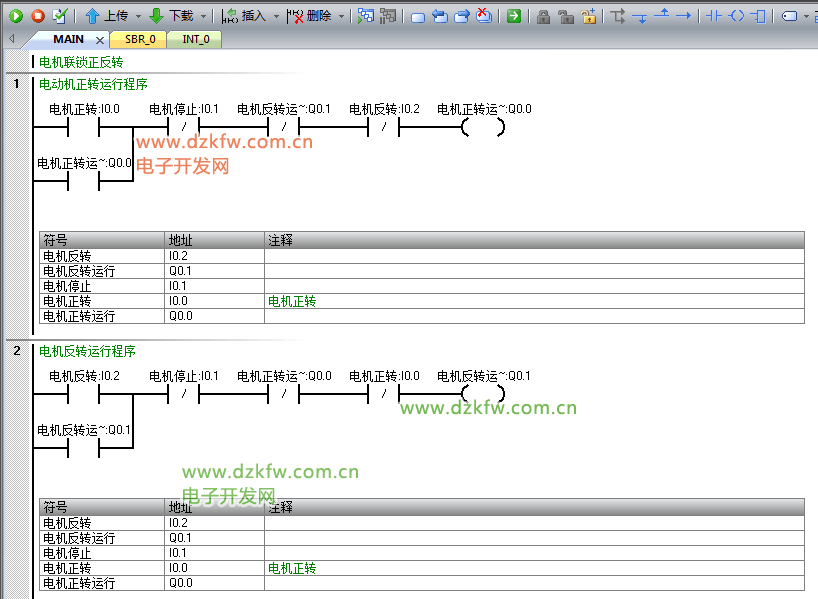Insert a contact from the toolbar
The height and width of the screenshot is (599, 818).
click(x=714, y=16)
